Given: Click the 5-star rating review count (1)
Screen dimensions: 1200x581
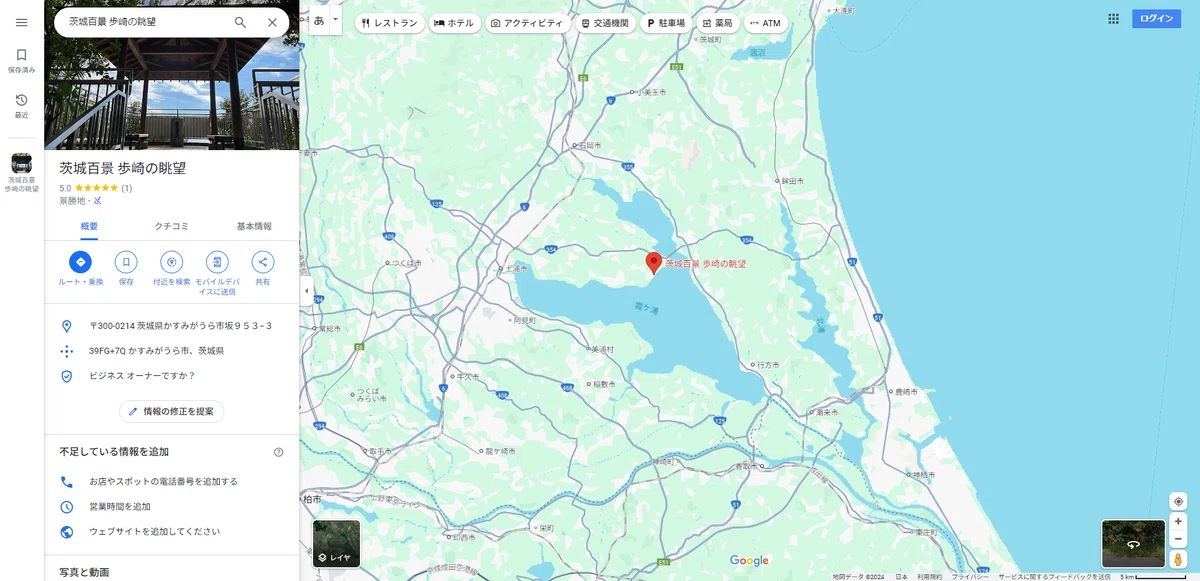Looking at the screenshot, I should click(127, 188).
